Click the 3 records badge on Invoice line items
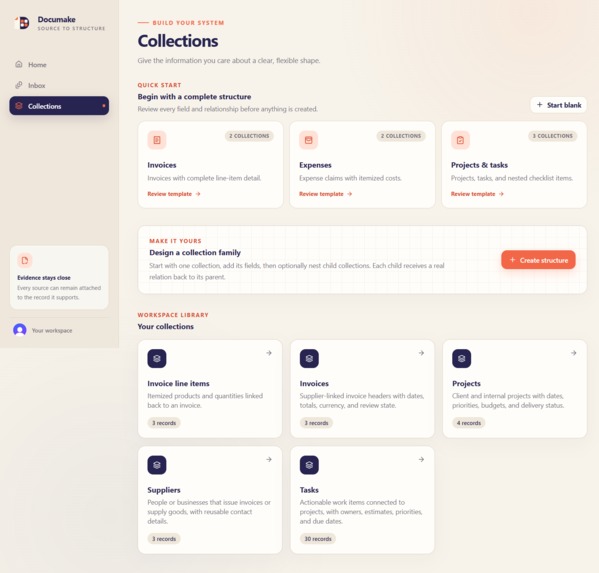This screenshot has width=599, height=573. pos(164,423)
